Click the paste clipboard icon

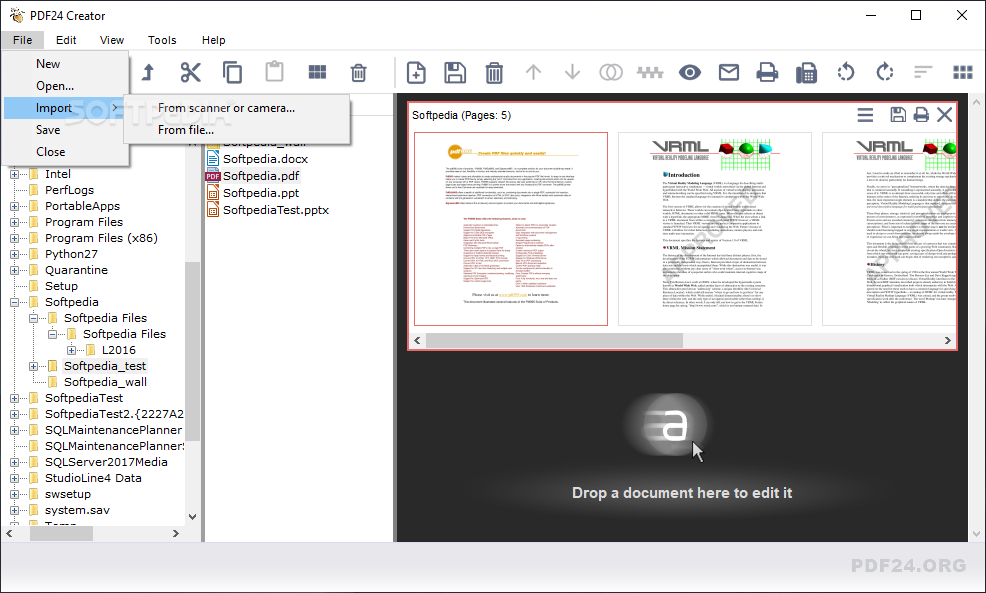click(274, 72)
